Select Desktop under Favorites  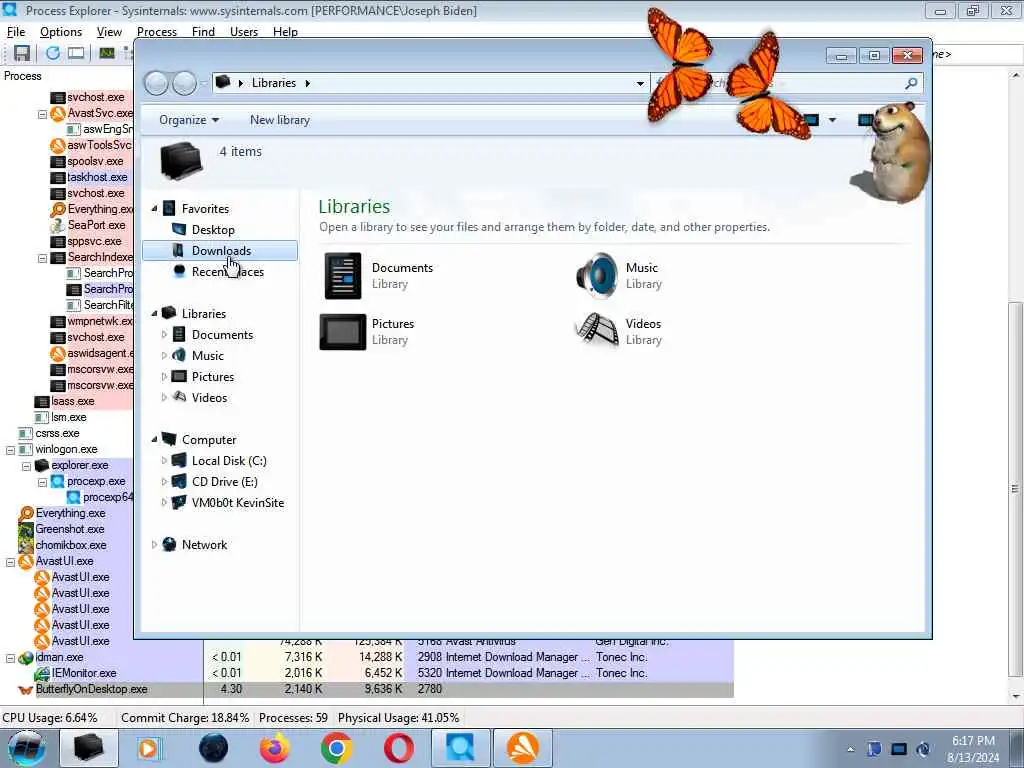[x=213, y=230]
